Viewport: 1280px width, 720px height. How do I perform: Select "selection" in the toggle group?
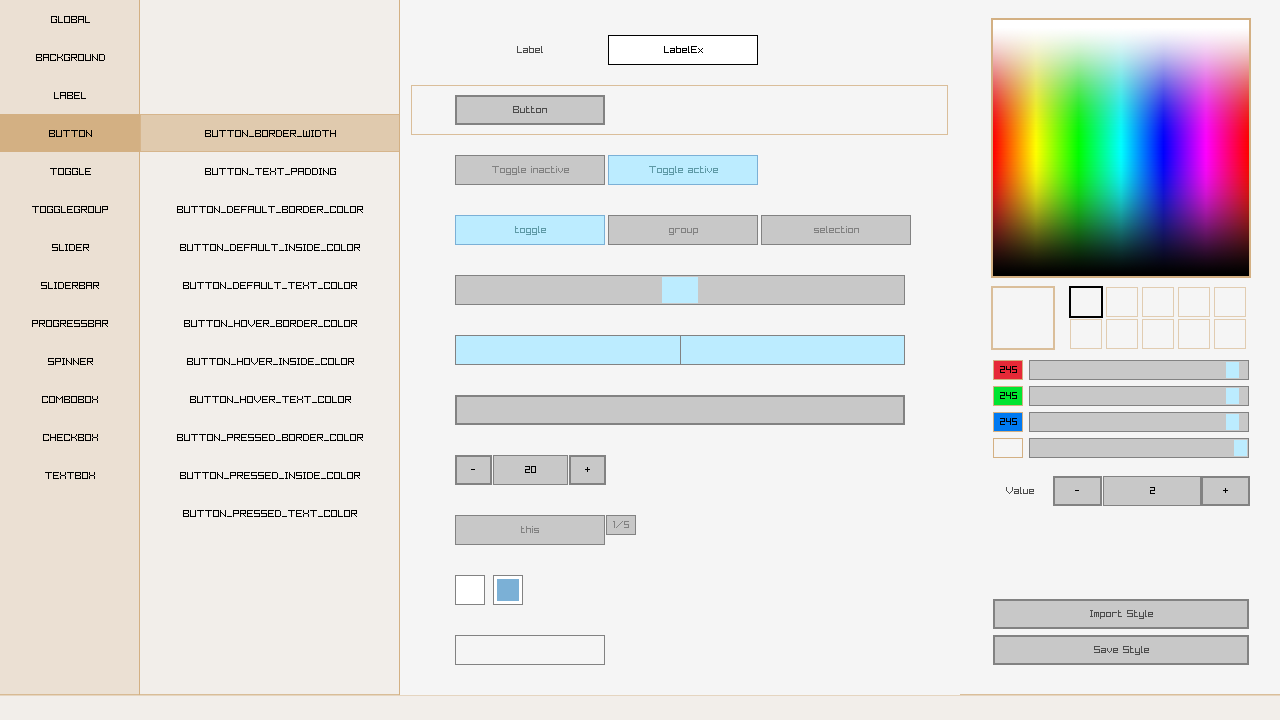coord(836,230)
